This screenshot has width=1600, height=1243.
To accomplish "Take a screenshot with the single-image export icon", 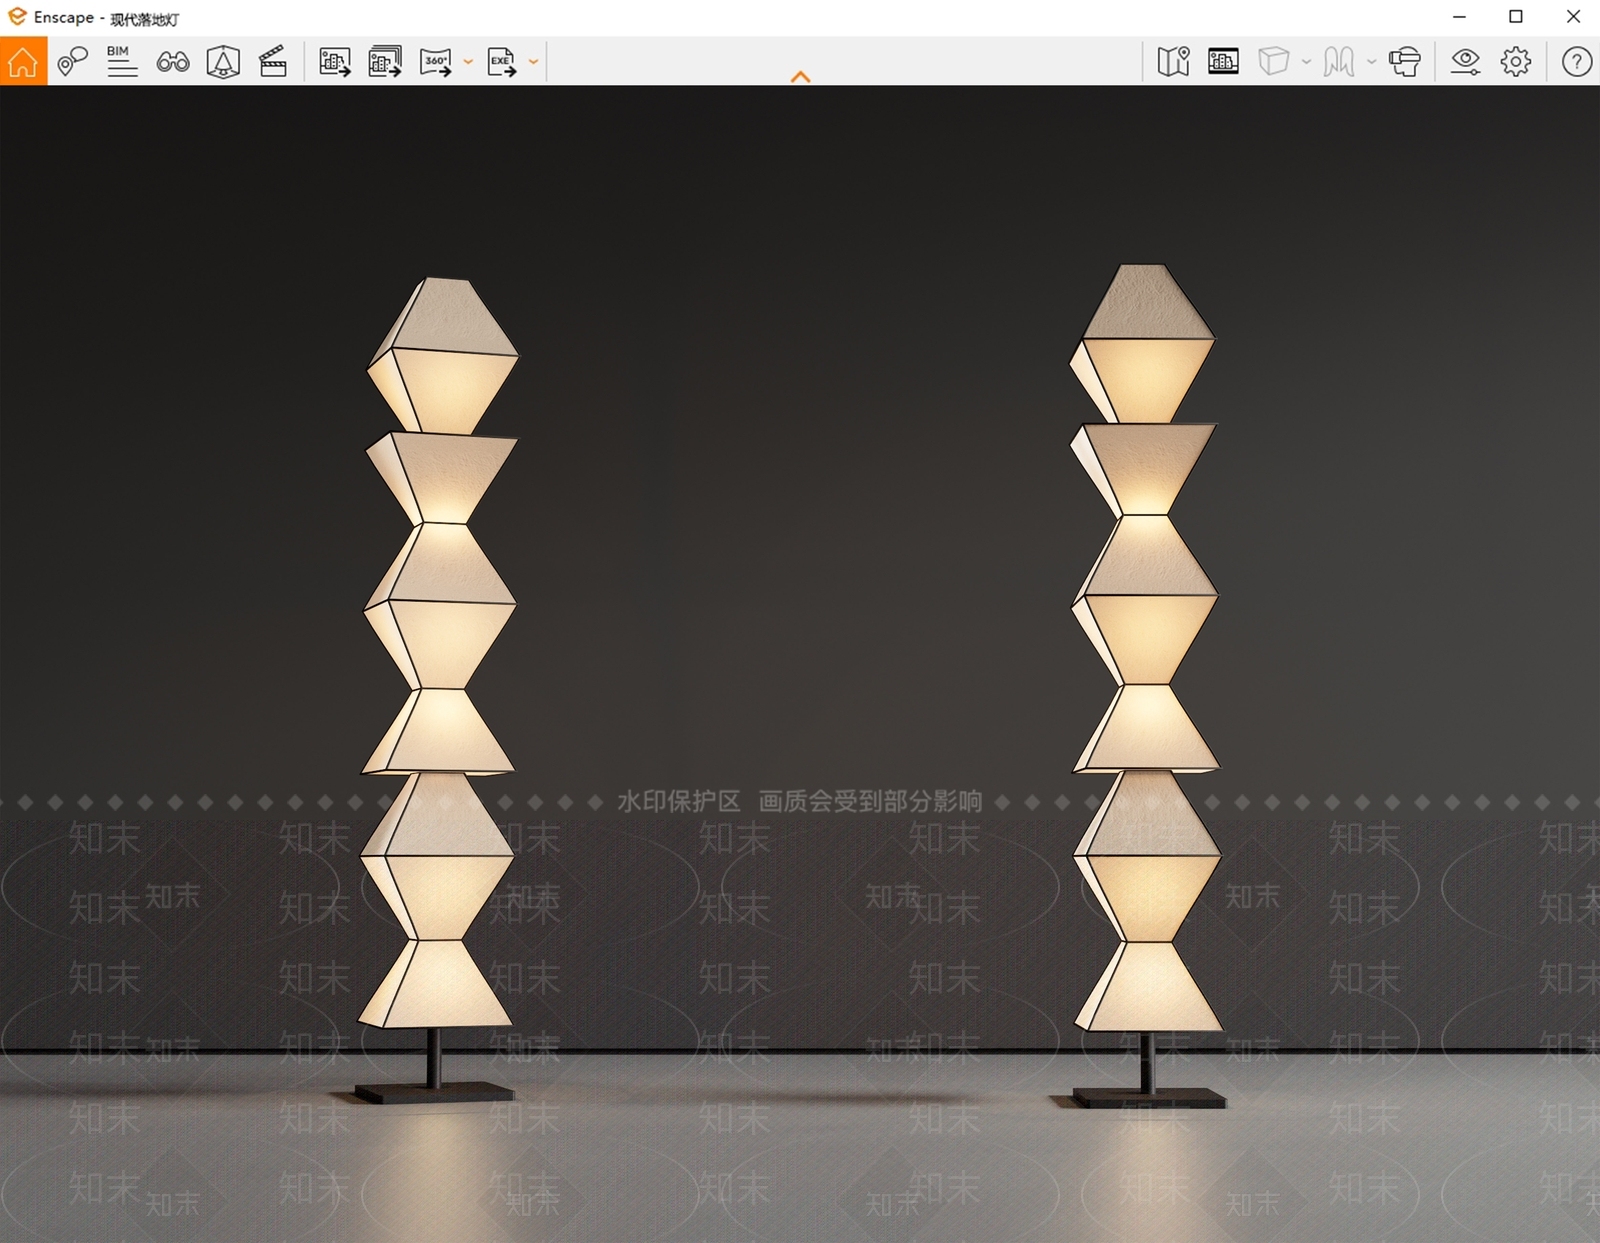I will coord(335,61).
